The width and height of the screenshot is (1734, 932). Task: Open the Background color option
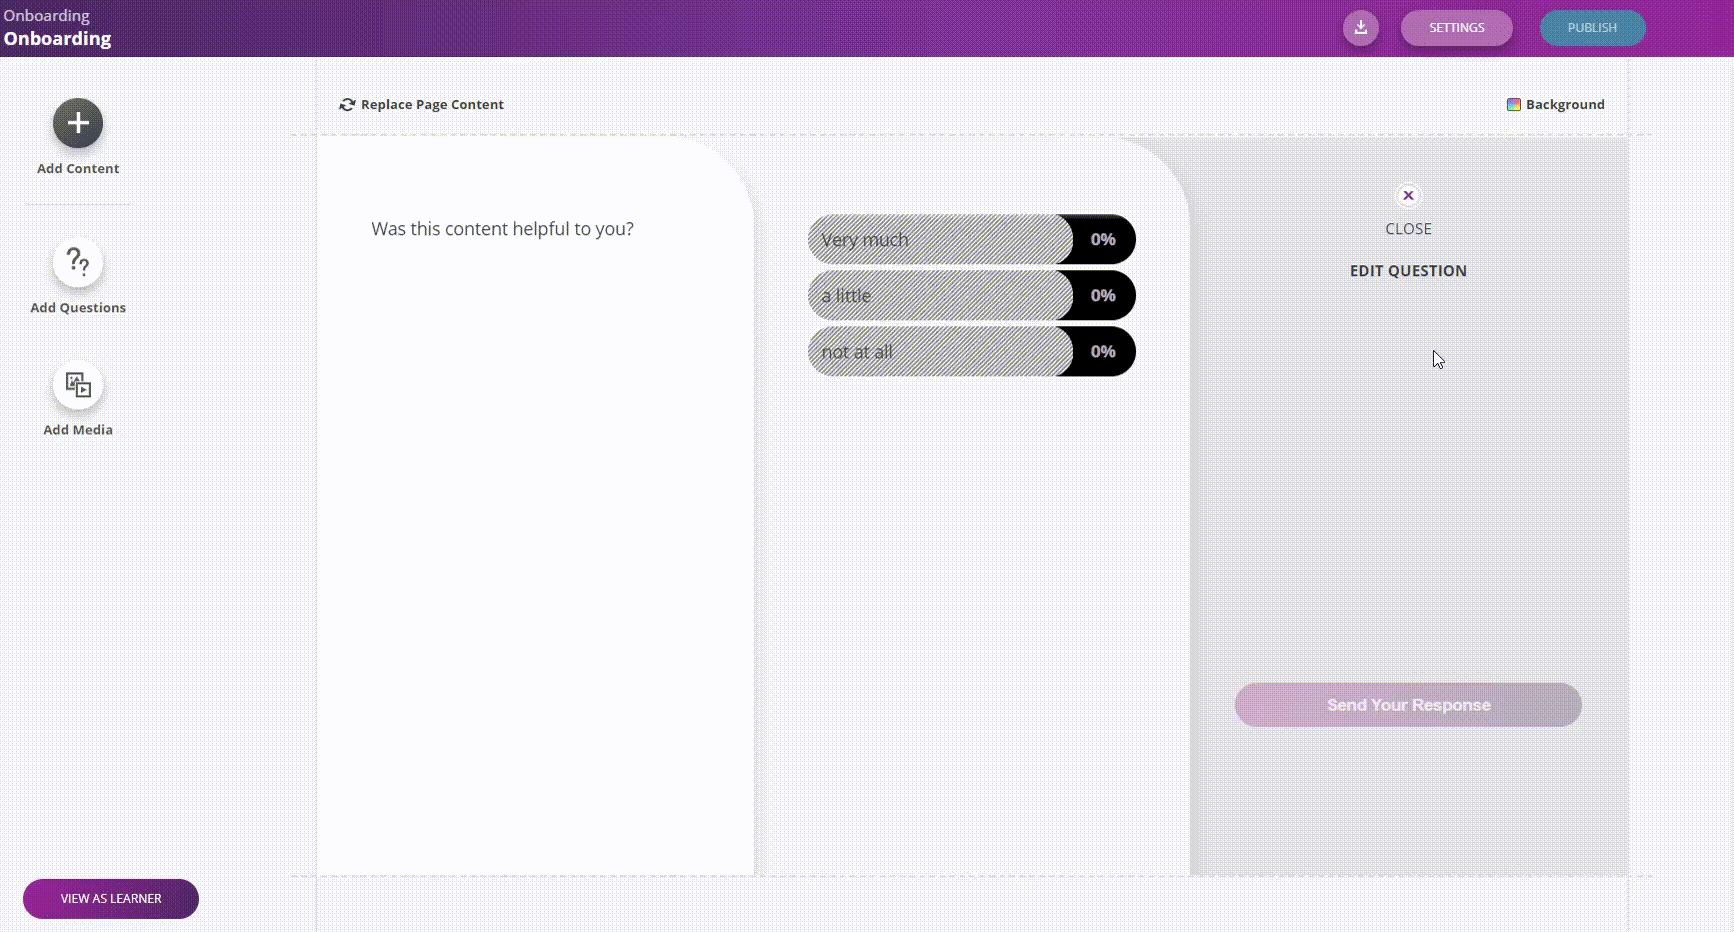tap(1556, 104)
